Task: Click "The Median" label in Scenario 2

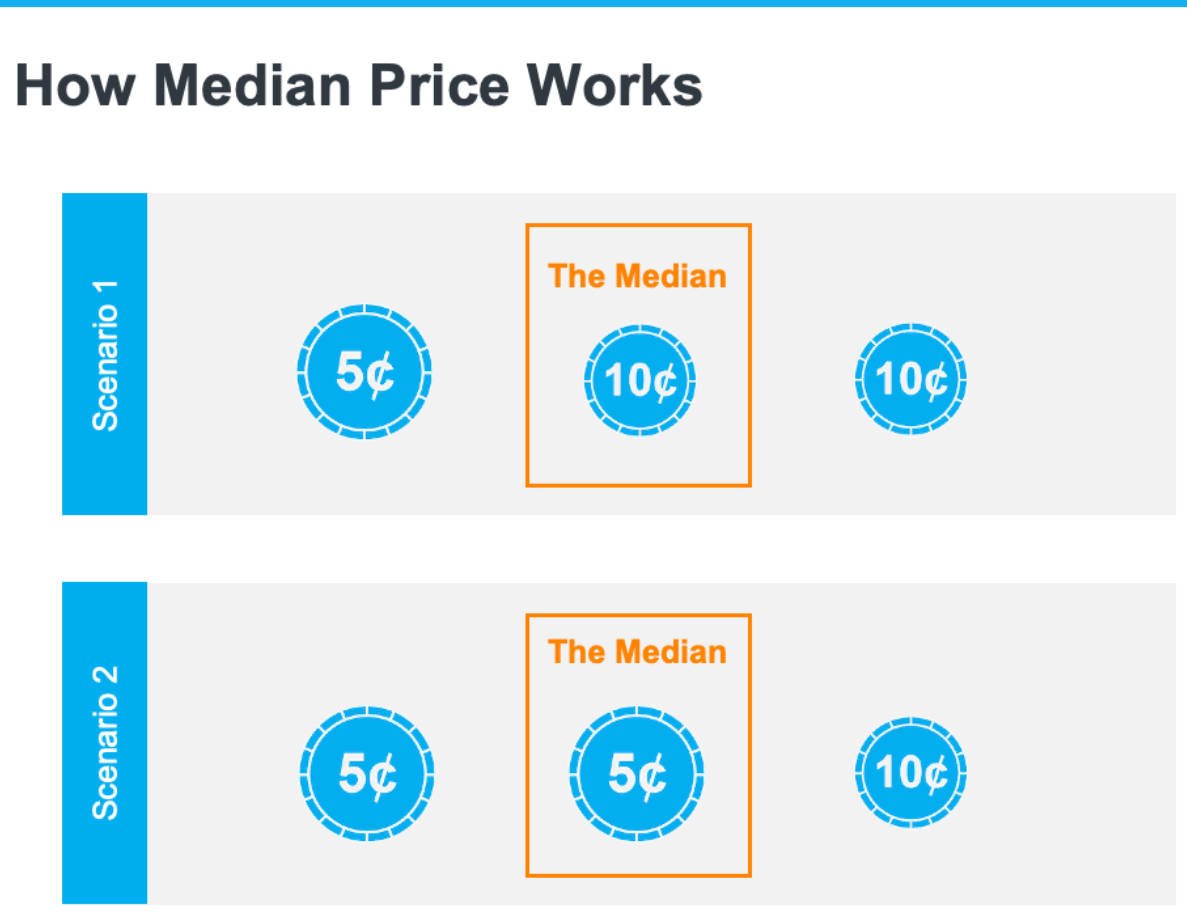Action: [638, 652]
